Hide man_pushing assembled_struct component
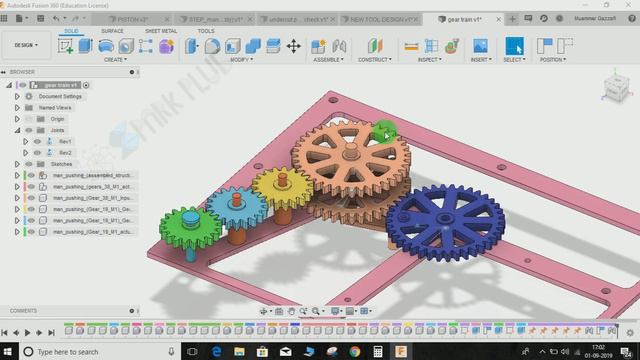 pyautogui.click(x=31, y=176)
